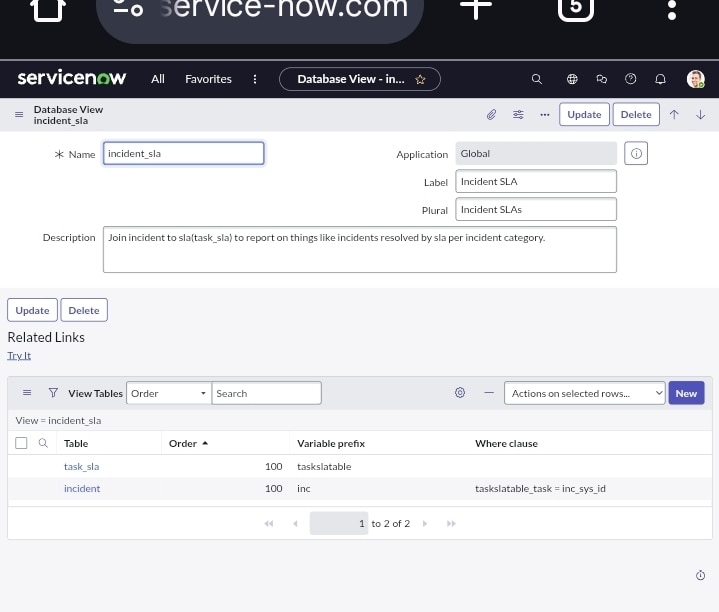Click the page row number field
719x612 pixels.
click(x=339, y=523)
